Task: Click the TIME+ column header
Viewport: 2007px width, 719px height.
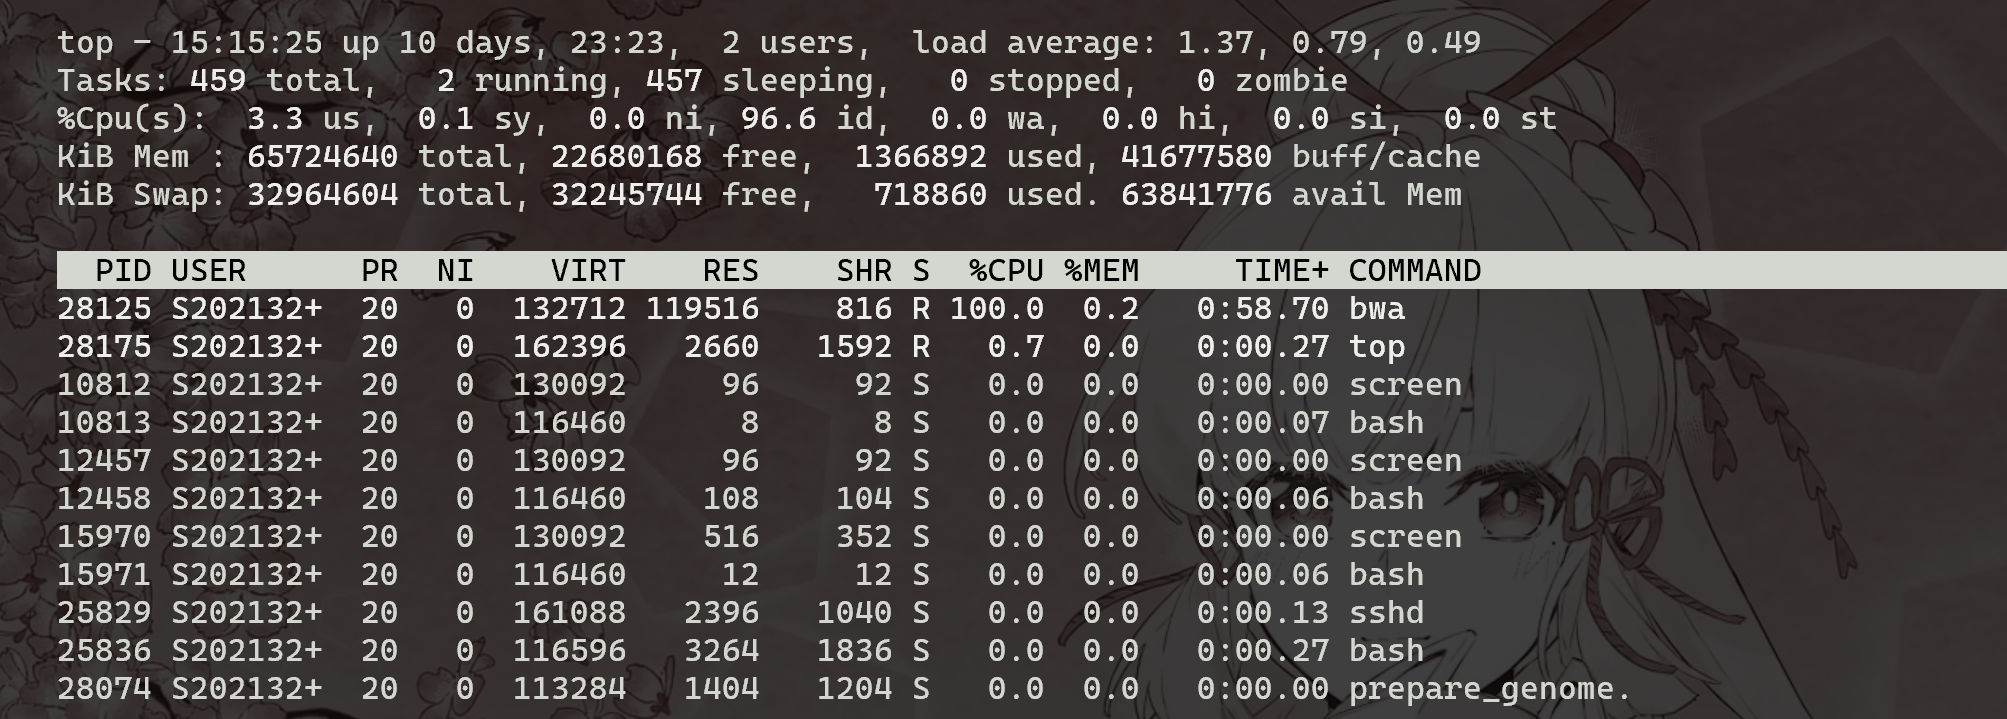Action: (x=1281, y=271)
